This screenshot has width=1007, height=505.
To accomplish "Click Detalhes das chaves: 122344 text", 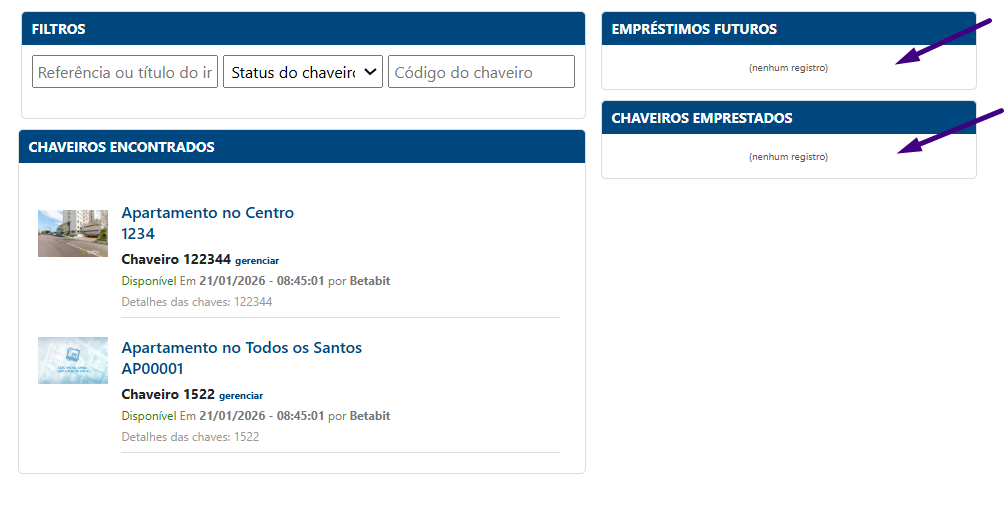I will [x=196, y=302].
